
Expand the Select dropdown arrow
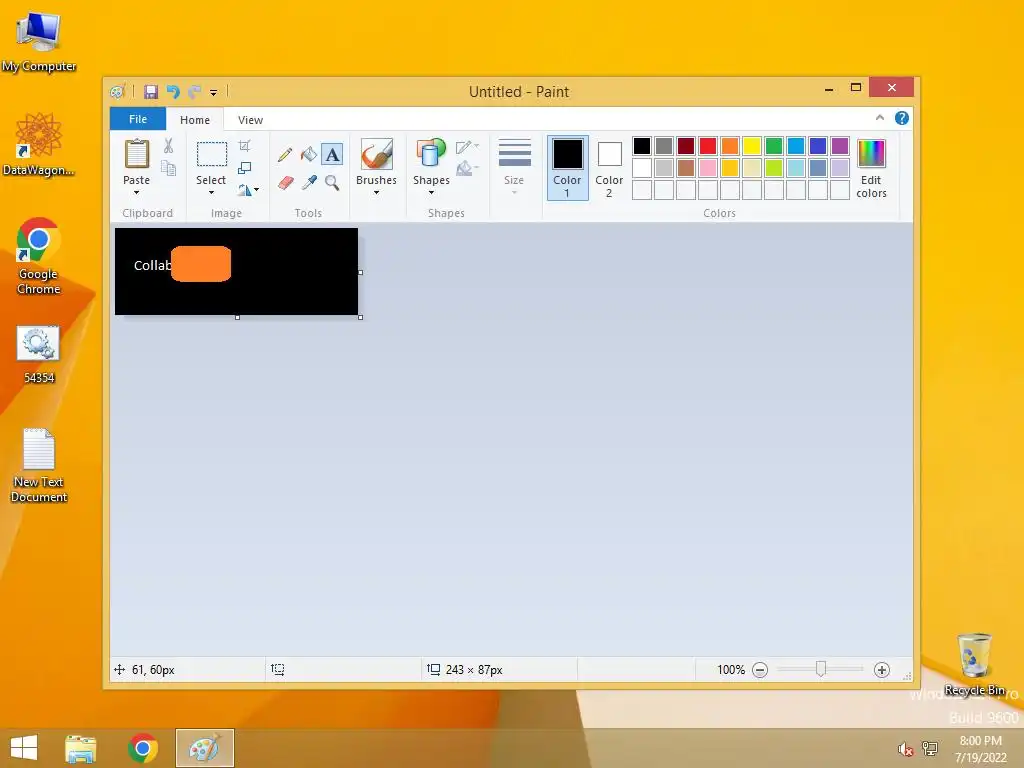tap(211, 193)
